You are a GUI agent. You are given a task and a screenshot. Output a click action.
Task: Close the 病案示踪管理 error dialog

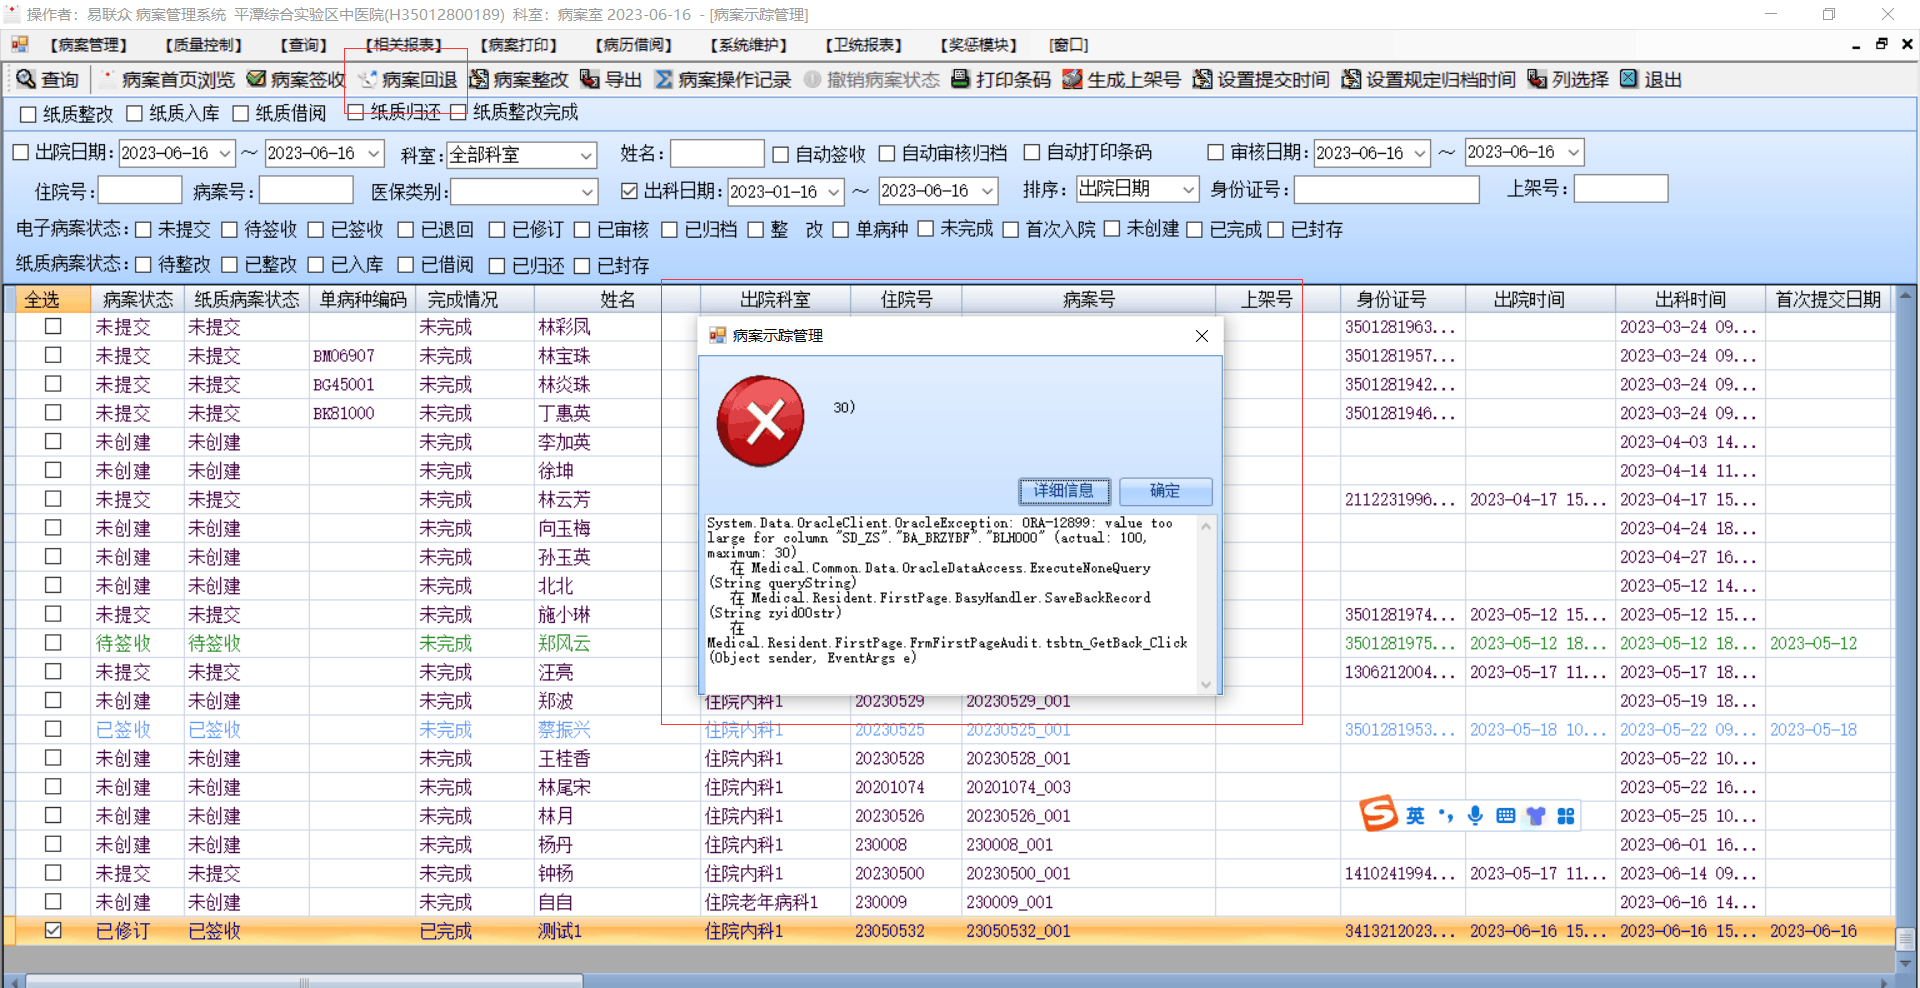tap(1202, 336)
